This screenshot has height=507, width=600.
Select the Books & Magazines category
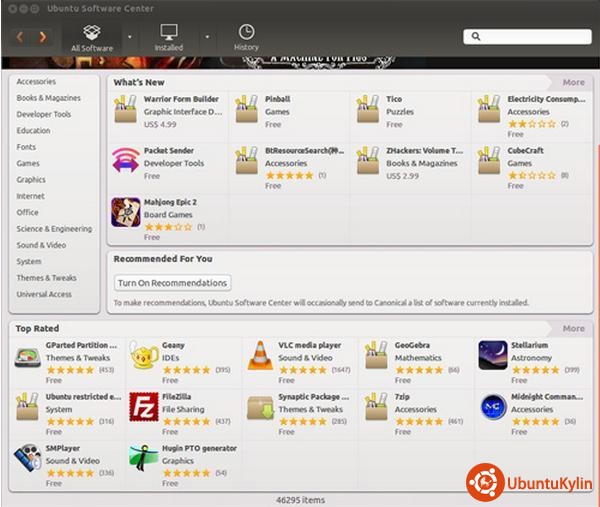pos(49,98)
